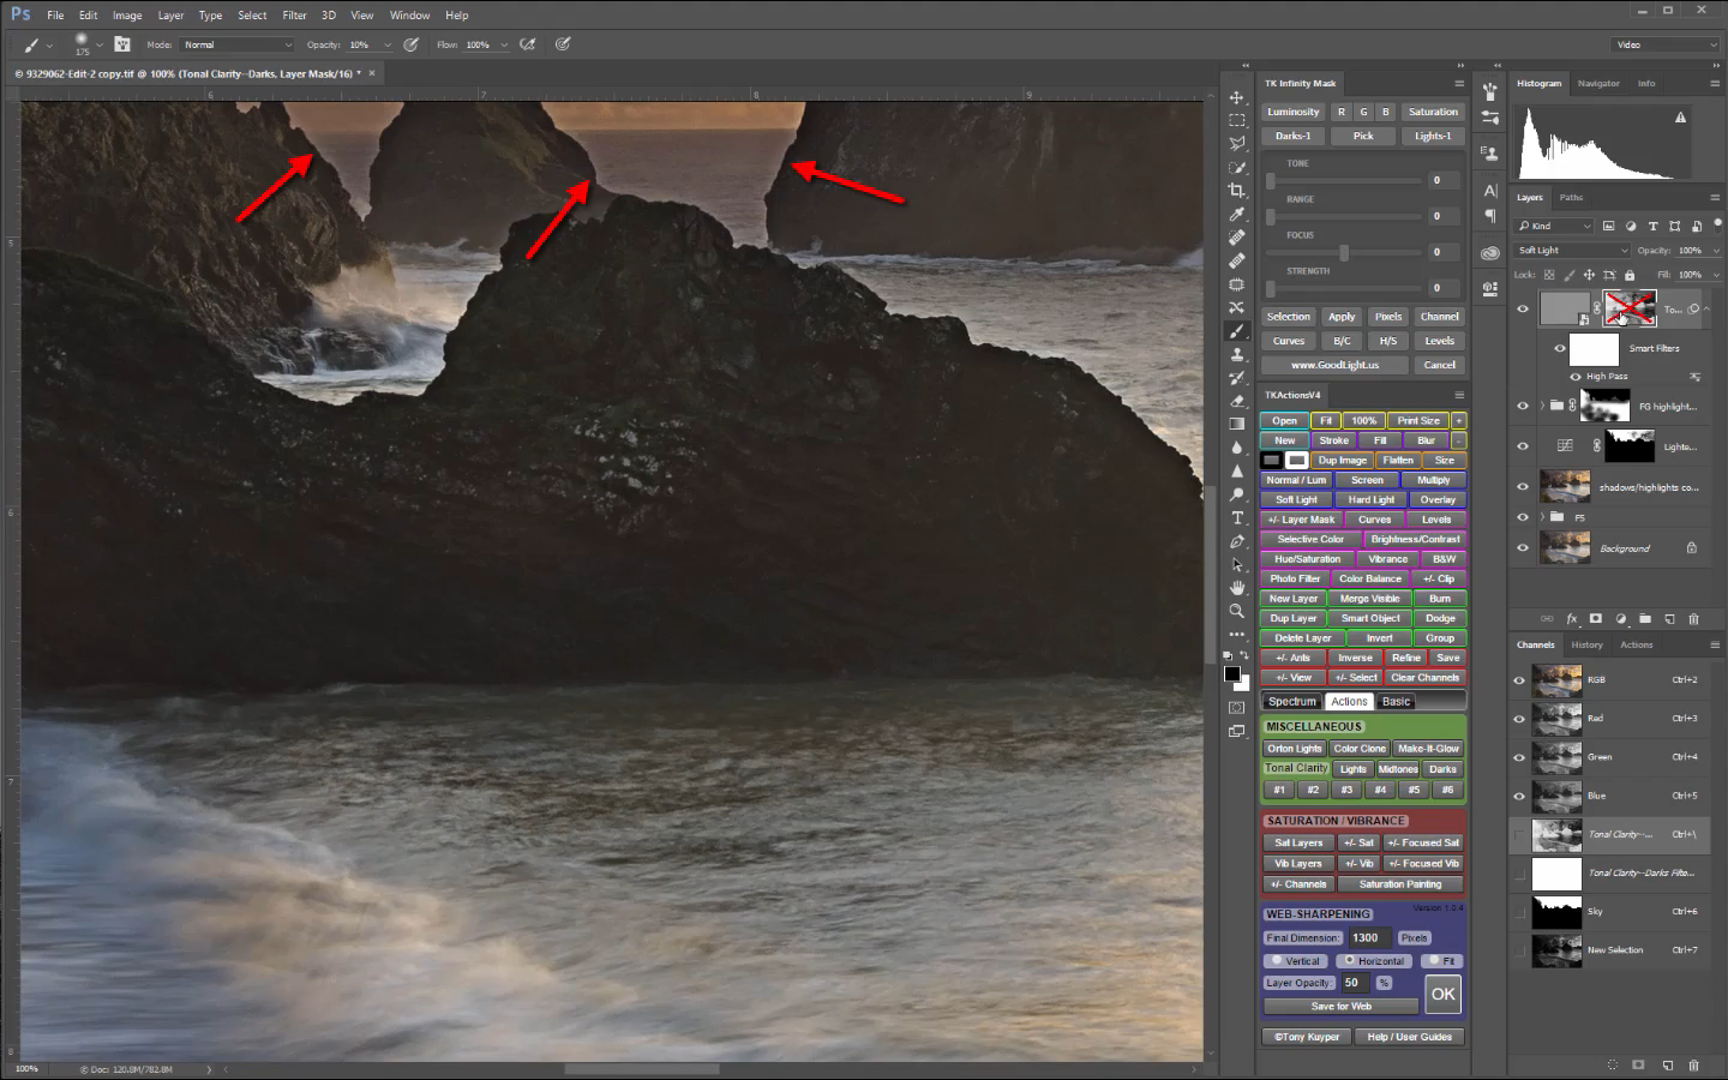Add layer mask icon at Layers panel bottom
Screen dimensions: 1728x1080
(1596, 619)
